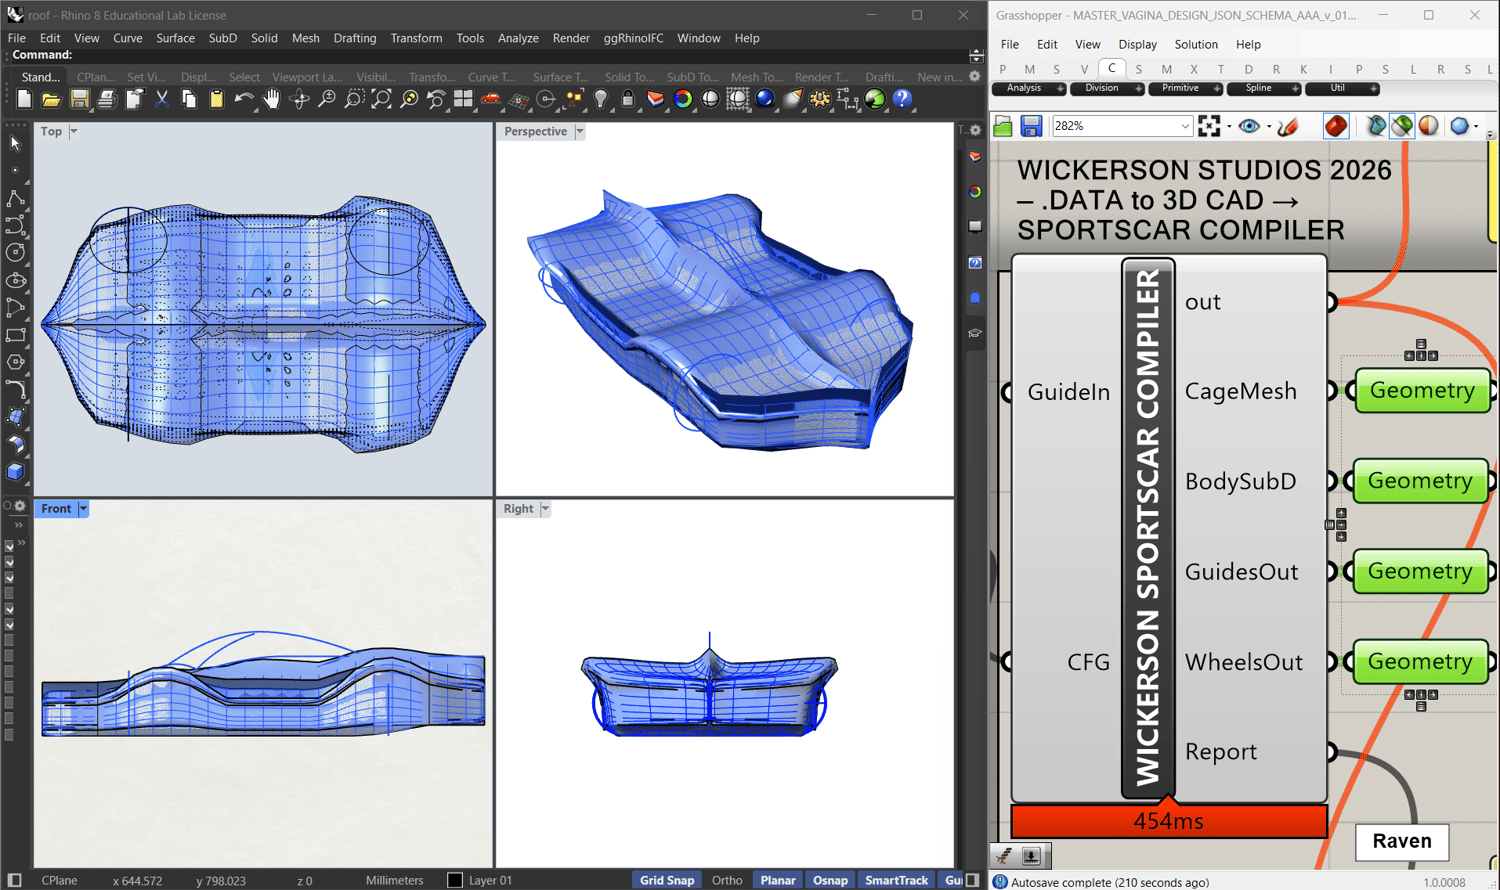Click the Raven component on canvas
Viewport: 1500px width, 890px height.
point(1402,841)
